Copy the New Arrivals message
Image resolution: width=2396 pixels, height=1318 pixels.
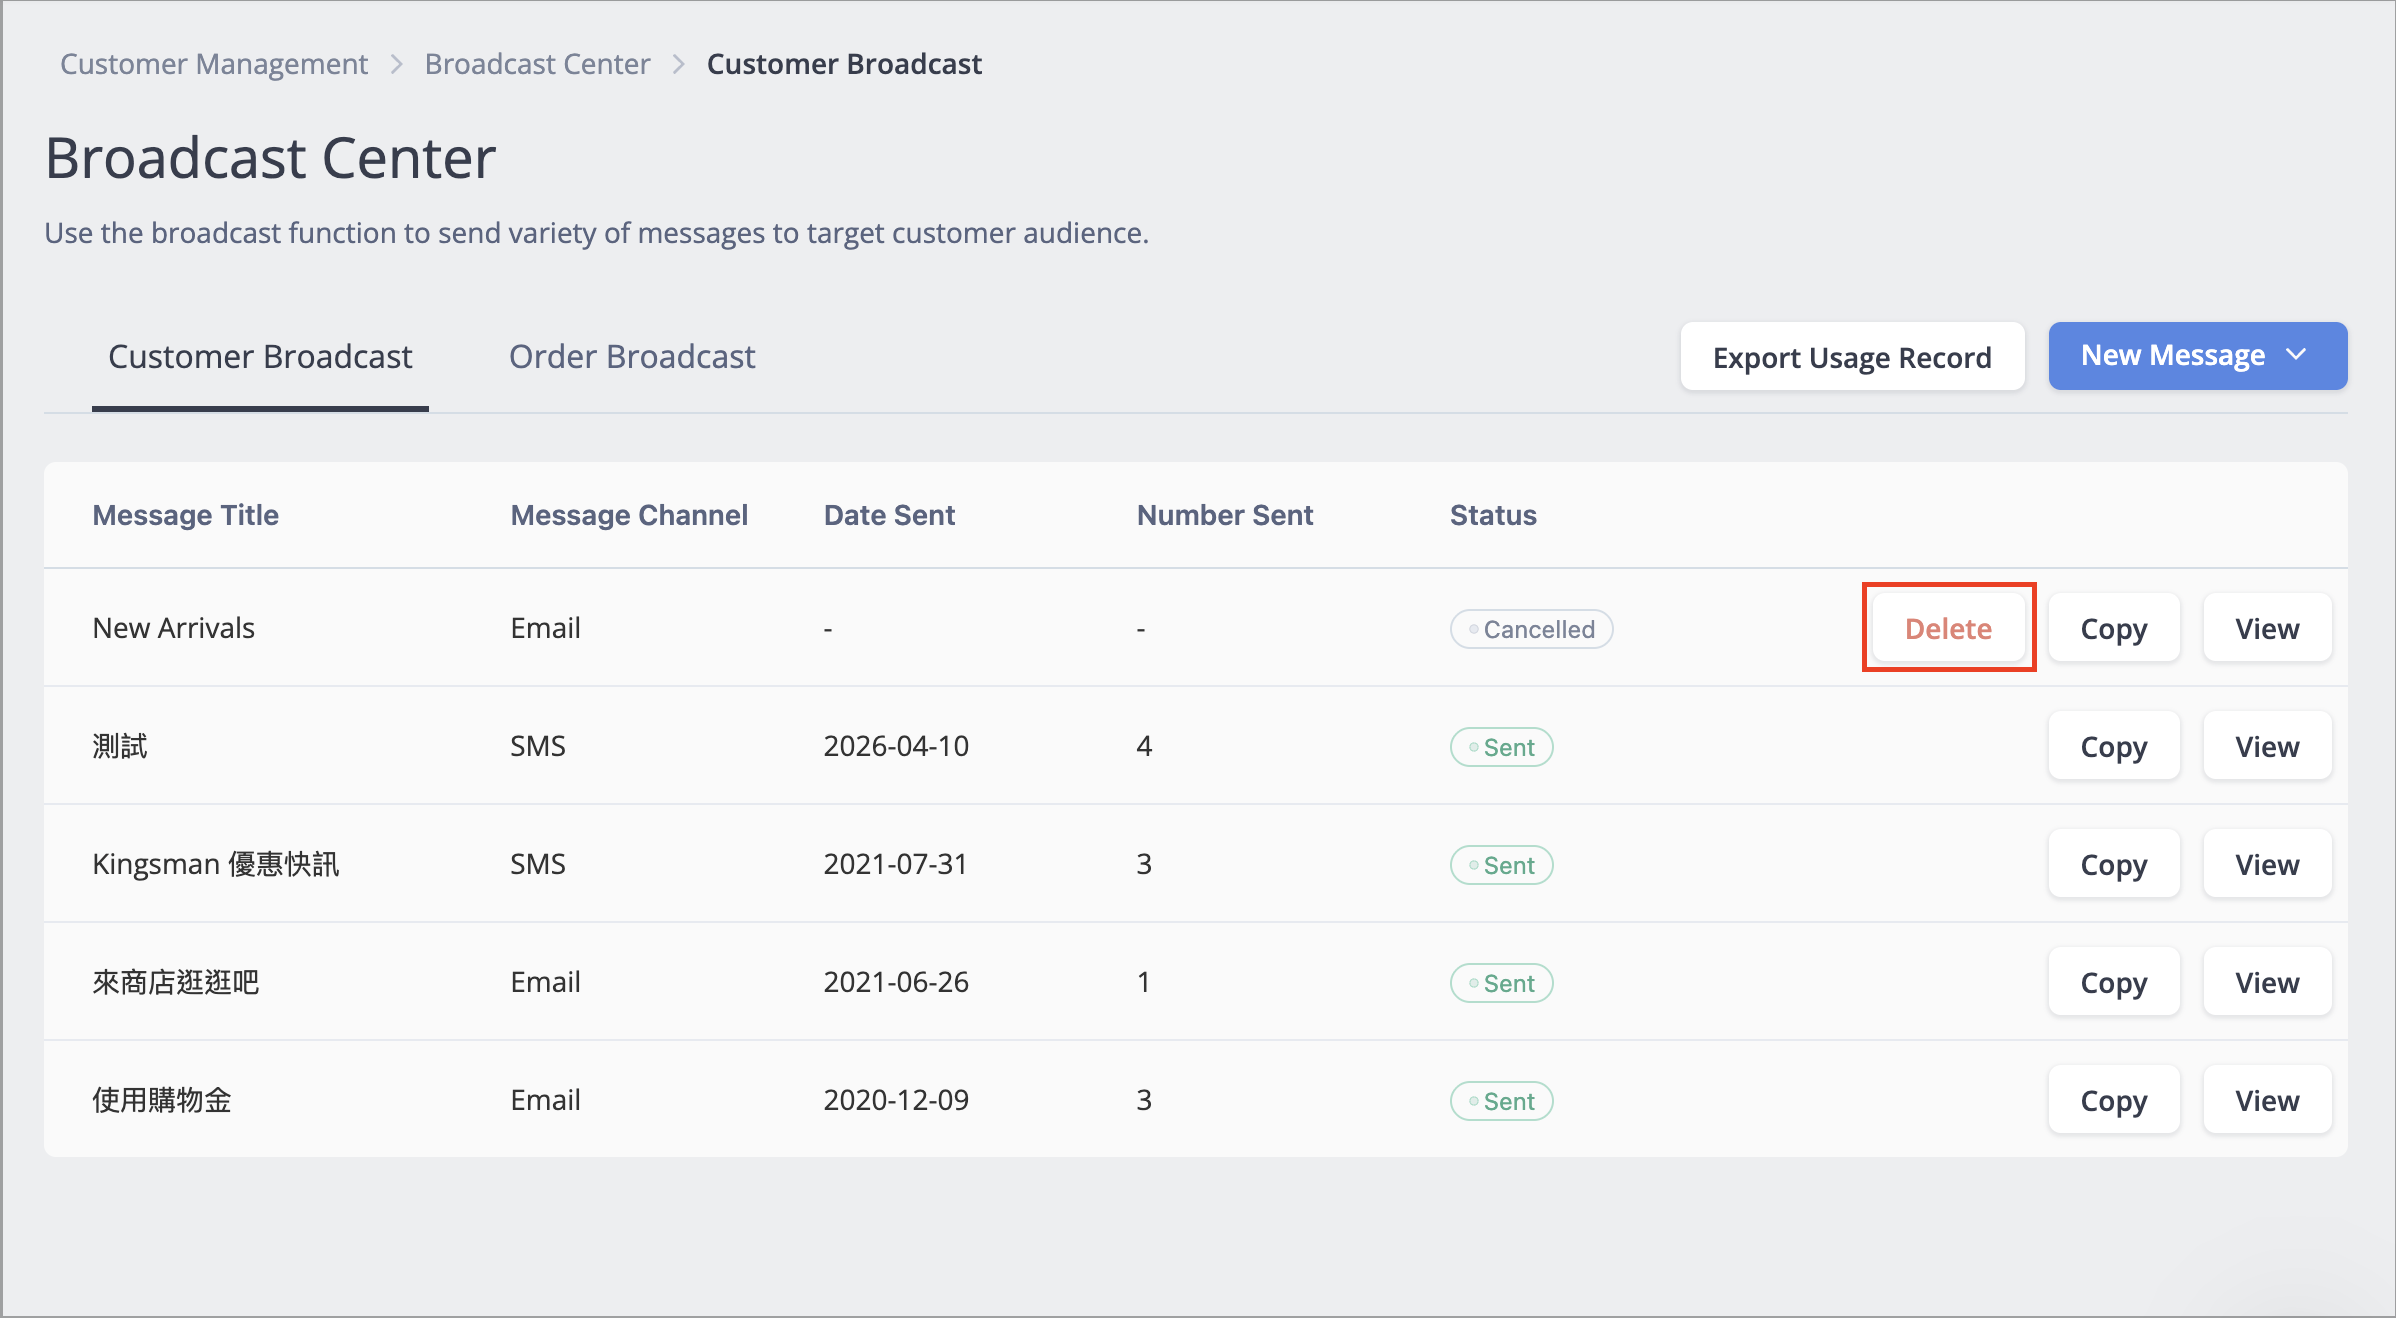pyautogui.click(x=2114, y=628)
